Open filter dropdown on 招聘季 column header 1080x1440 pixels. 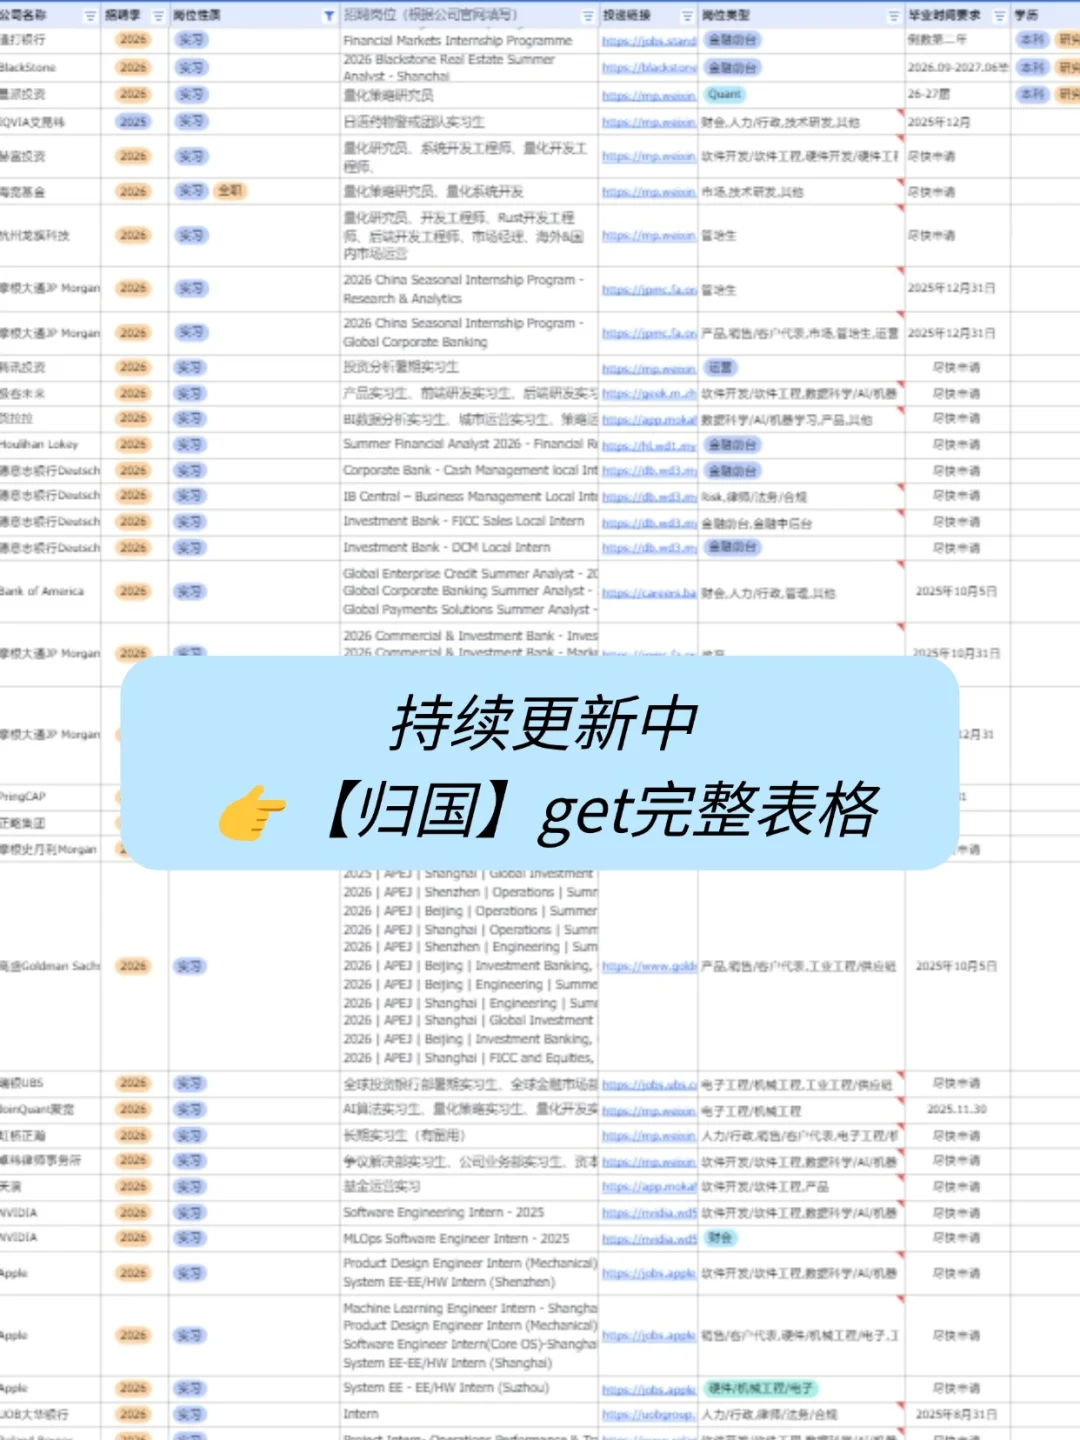tap(158, 16)
